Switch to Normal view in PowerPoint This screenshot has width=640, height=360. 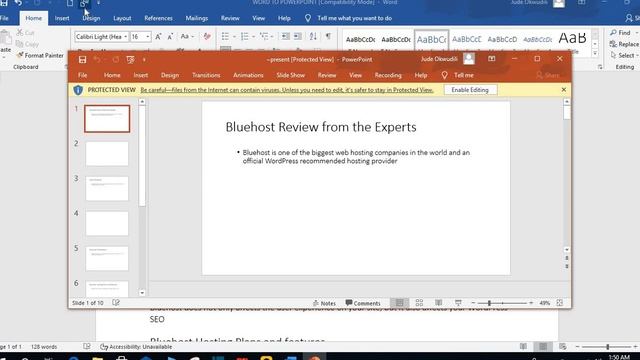399,303
